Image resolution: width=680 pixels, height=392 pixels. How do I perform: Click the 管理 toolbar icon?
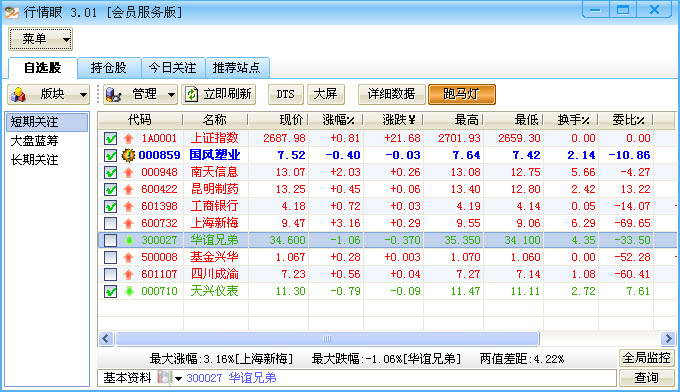(113, 94)
